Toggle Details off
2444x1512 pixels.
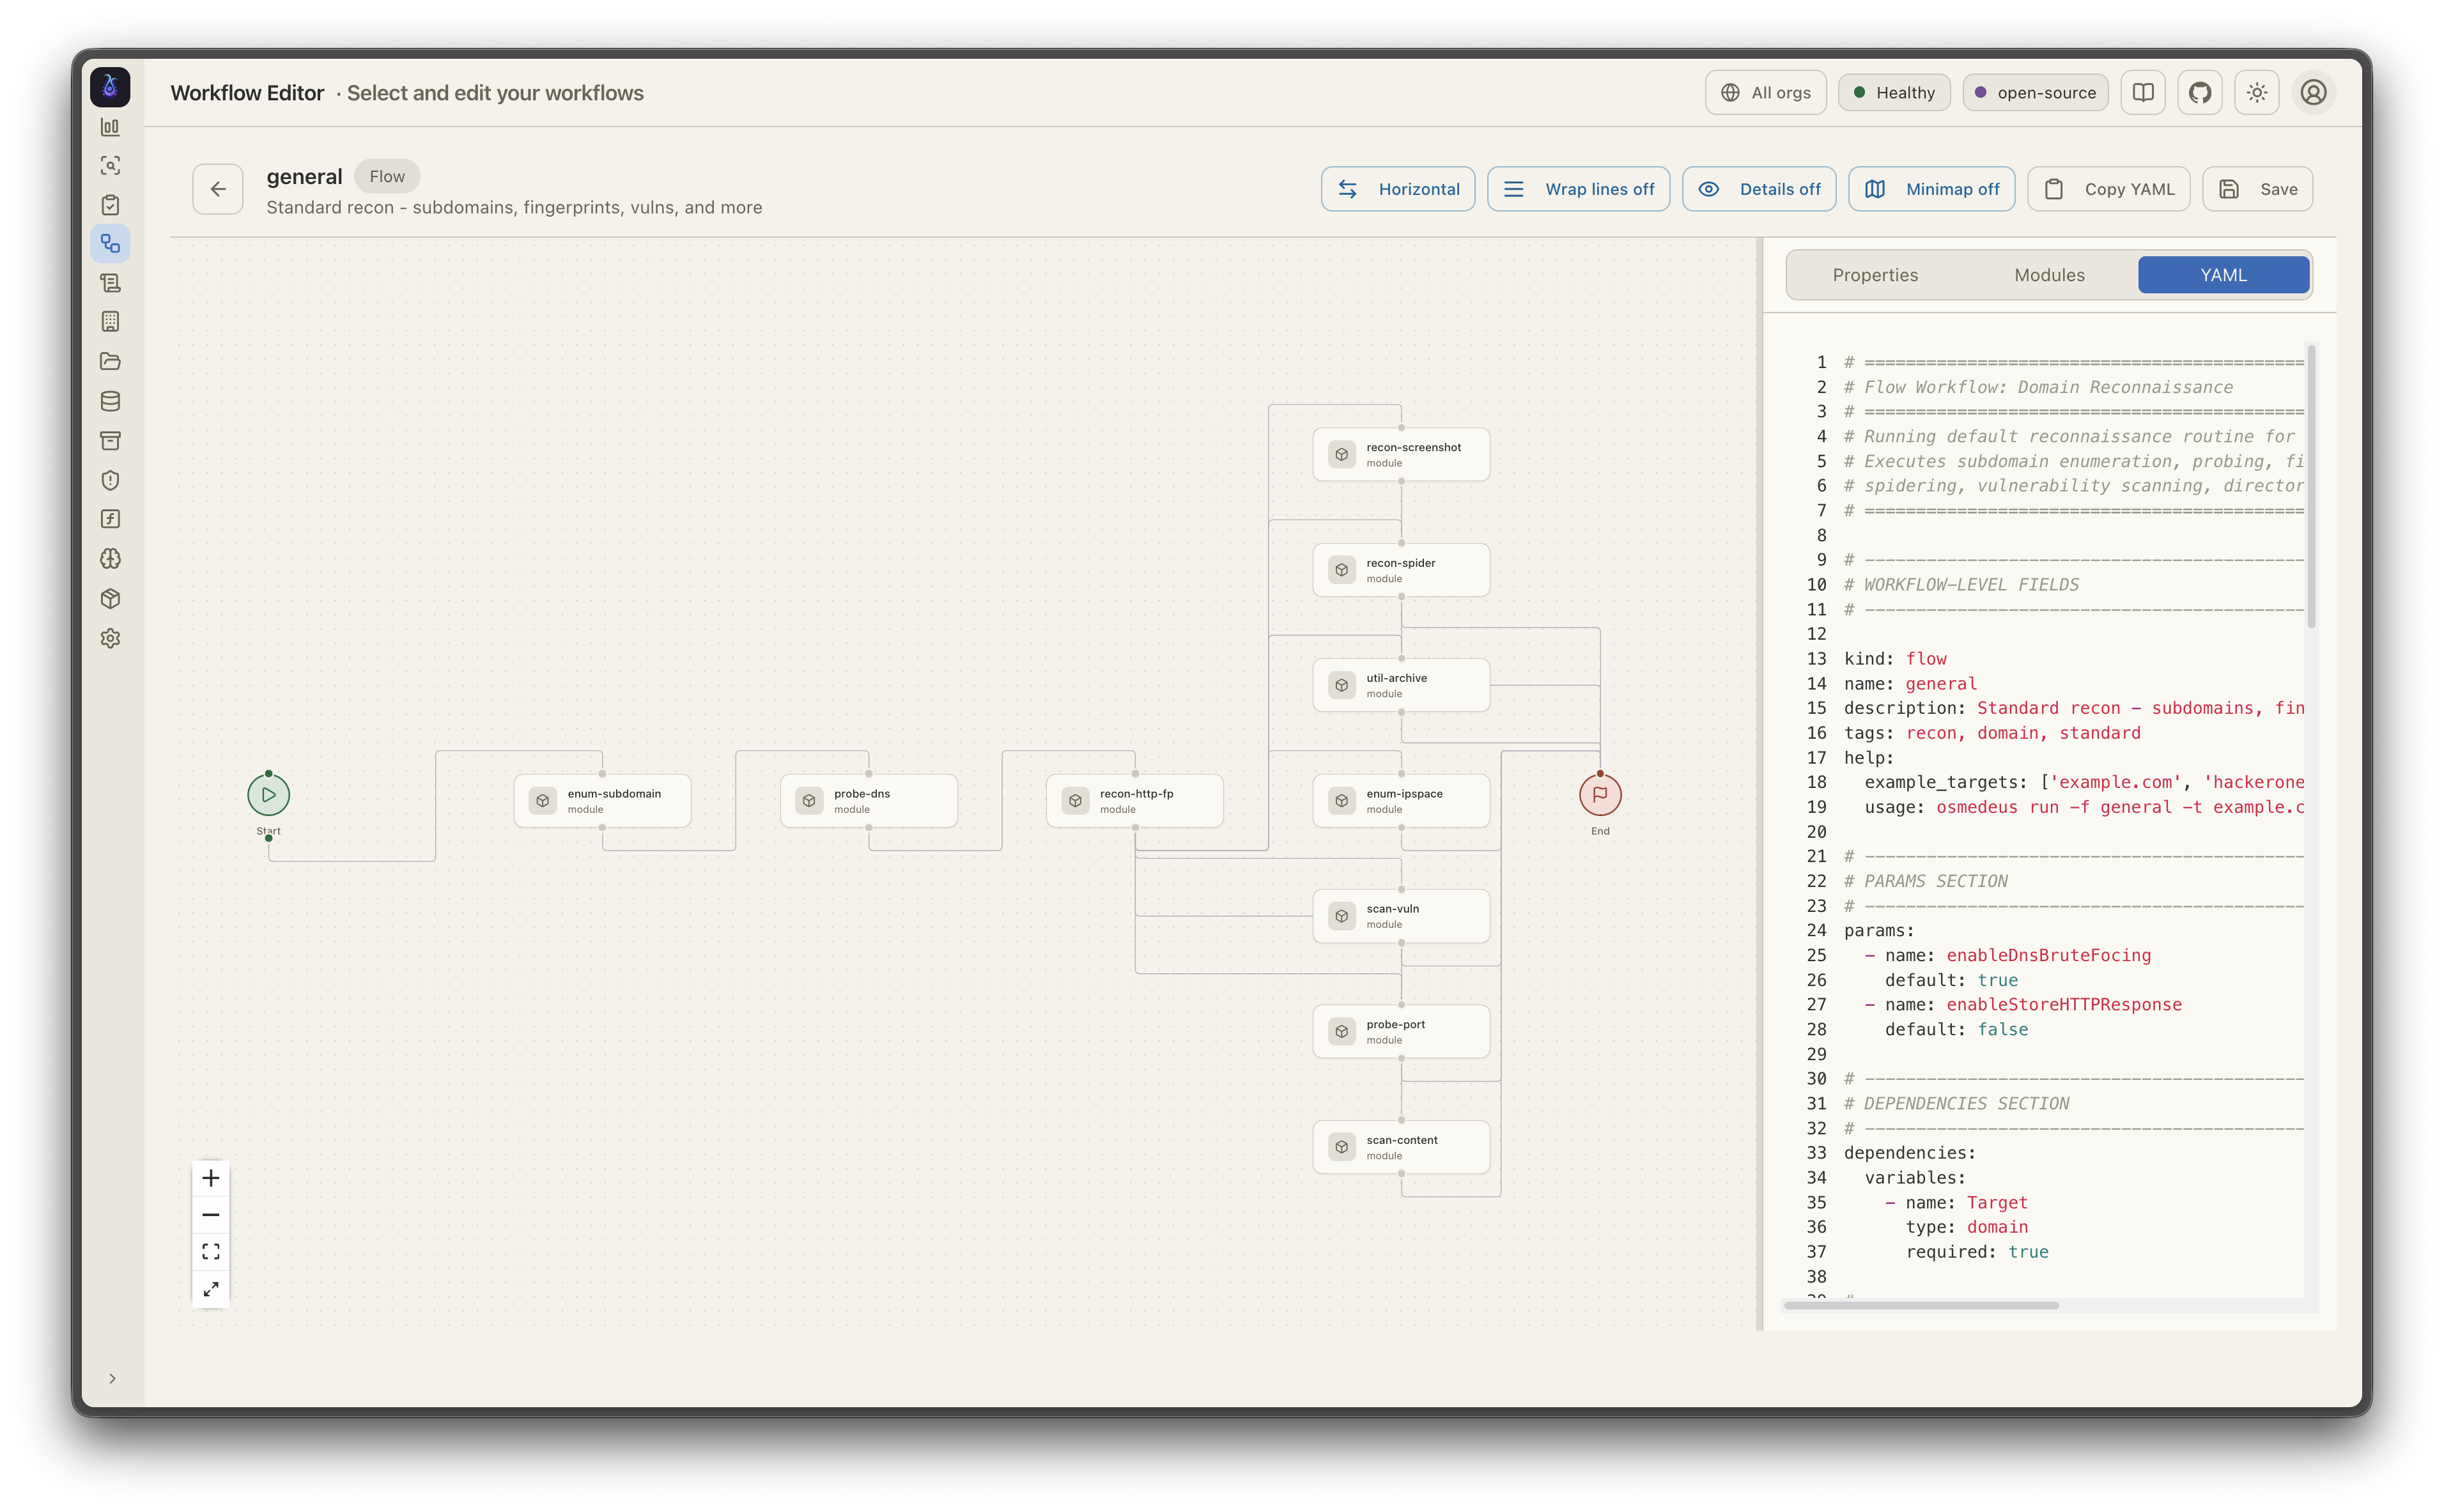coord(1759,189)
